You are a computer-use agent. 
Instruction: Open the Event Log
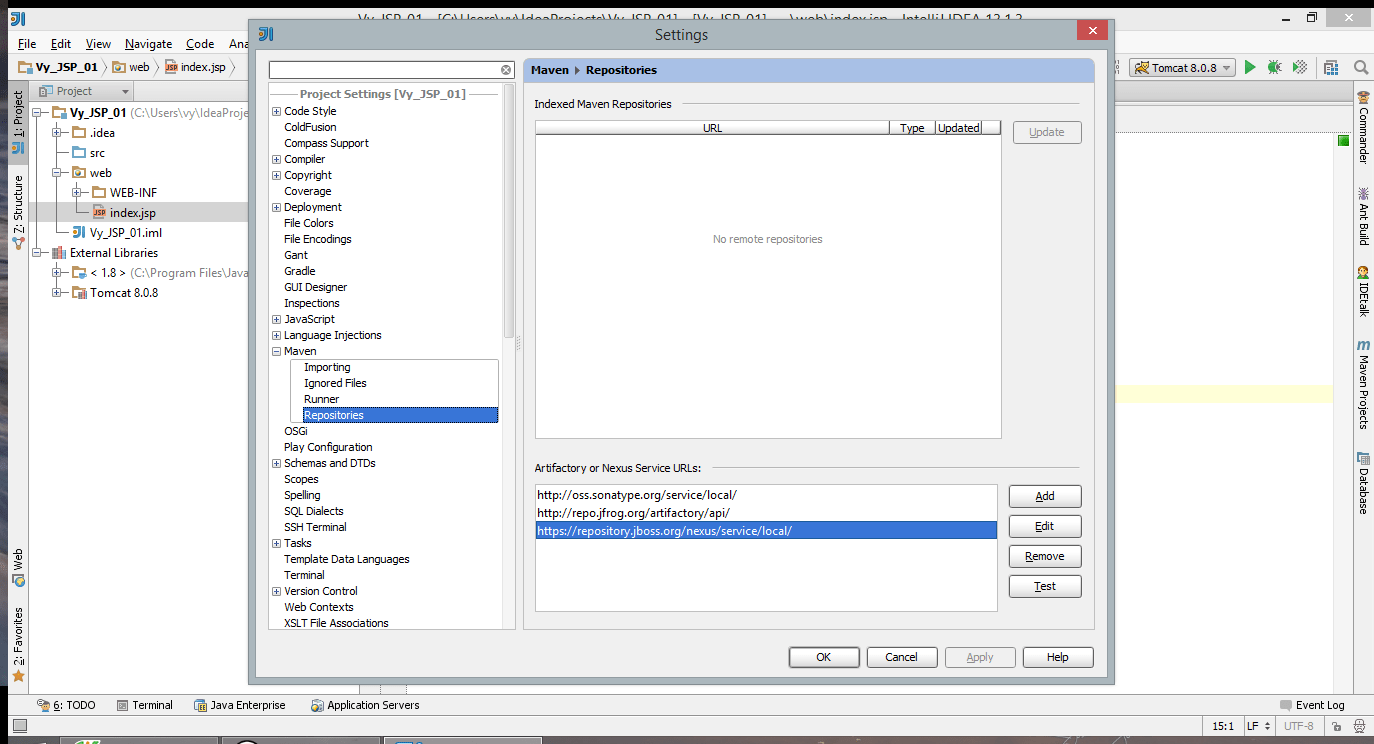[1312, 705]
